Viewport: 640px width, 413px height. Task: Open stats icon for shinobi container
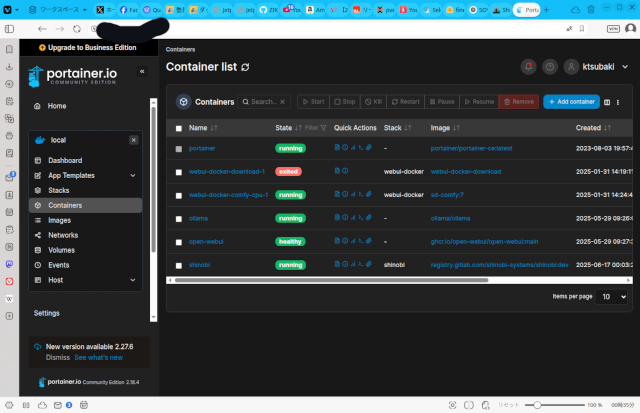click(x=353, y=264)
